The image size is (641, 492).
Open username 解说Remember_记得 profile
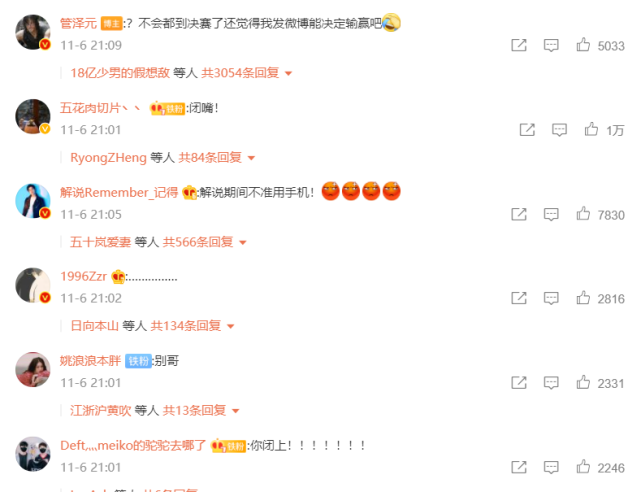(119, 192)
